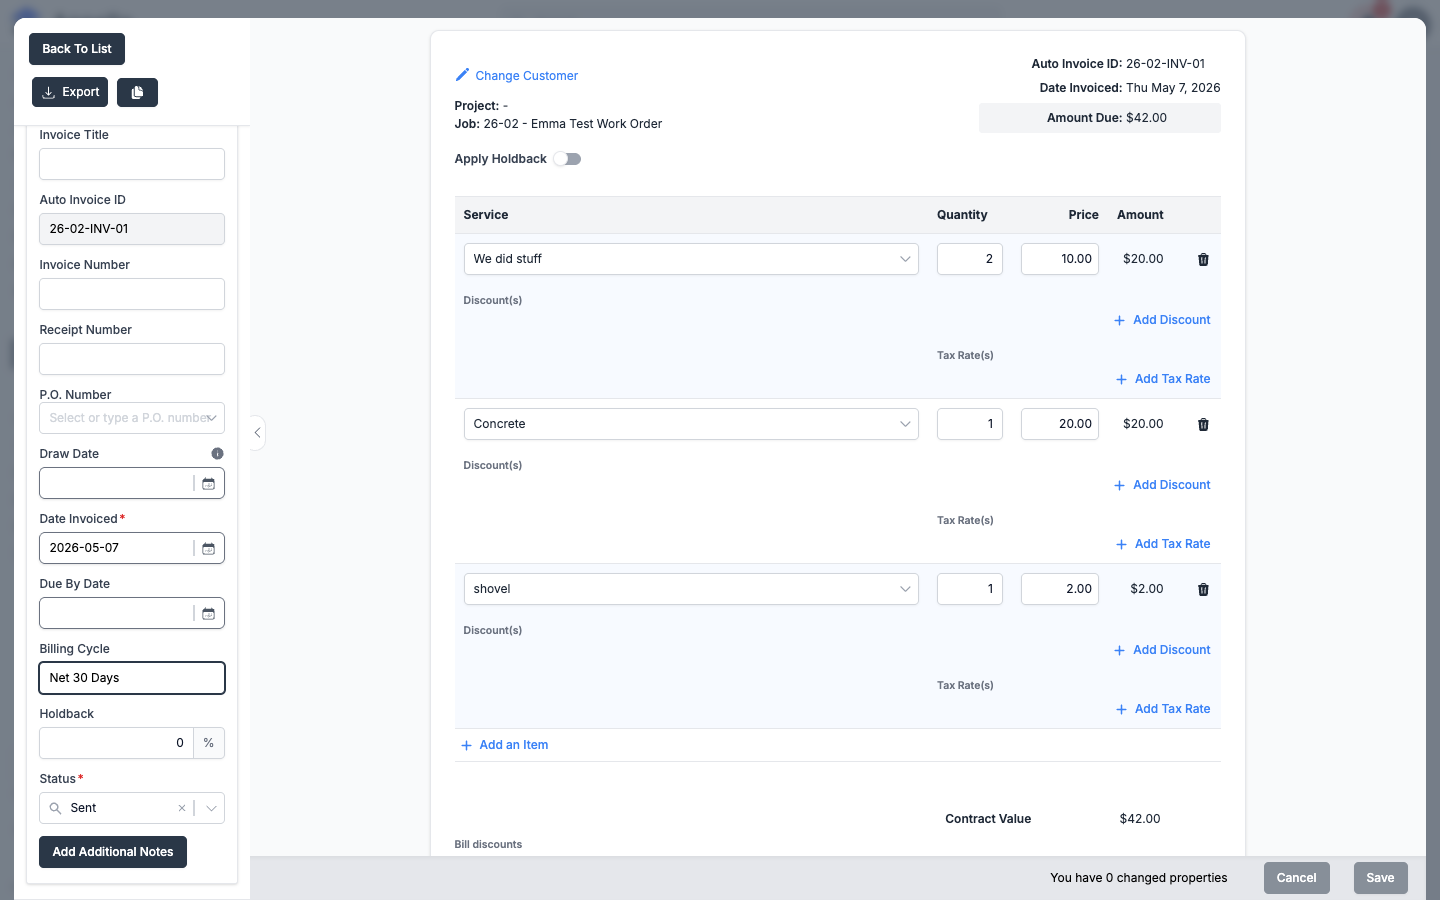
Task: Click the Contract Value $42.00 amount
Action: pyautogui.click(x=1140, y=819)
